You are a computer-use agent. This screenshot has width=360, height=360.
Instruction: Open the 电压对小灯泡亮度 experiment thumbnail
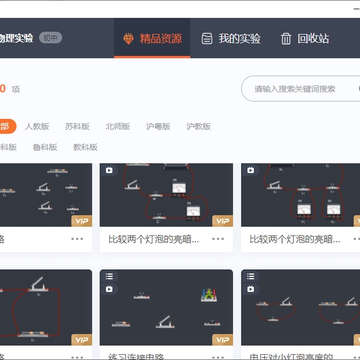(300, 307)
